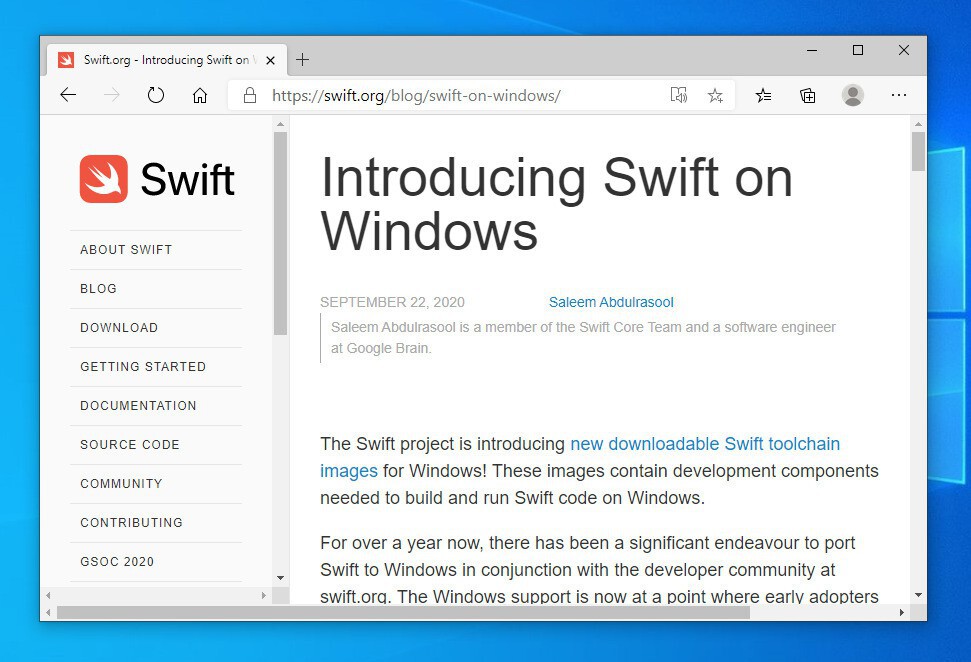The image size is (971, 662).
Task: Click the sidebar scroll down arrow
Action: coord(281,578)
